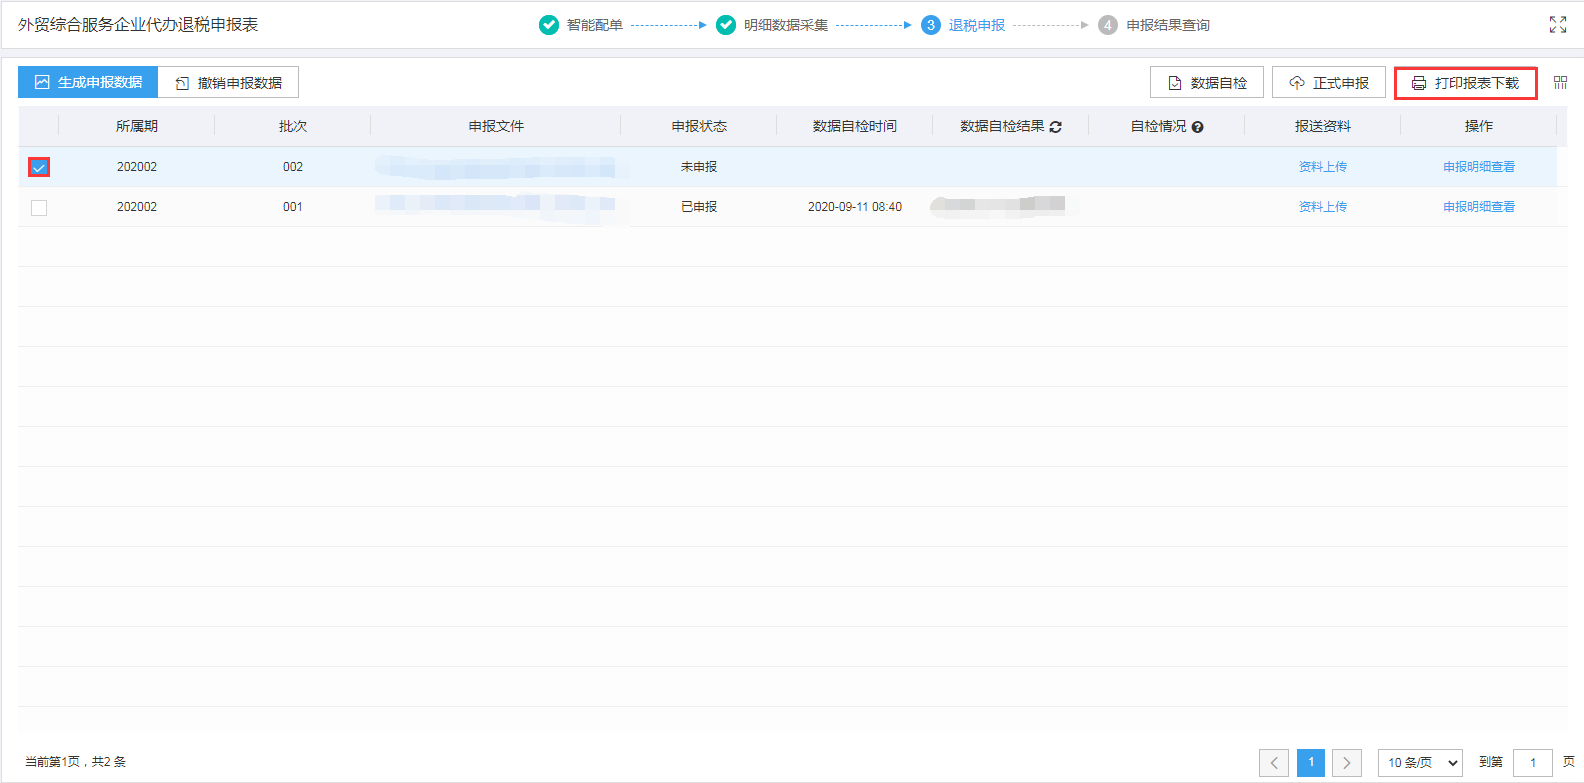View 申报明细查看 for batch 002
This screenshot has height=783, width=1584.
click(1479, 167)
